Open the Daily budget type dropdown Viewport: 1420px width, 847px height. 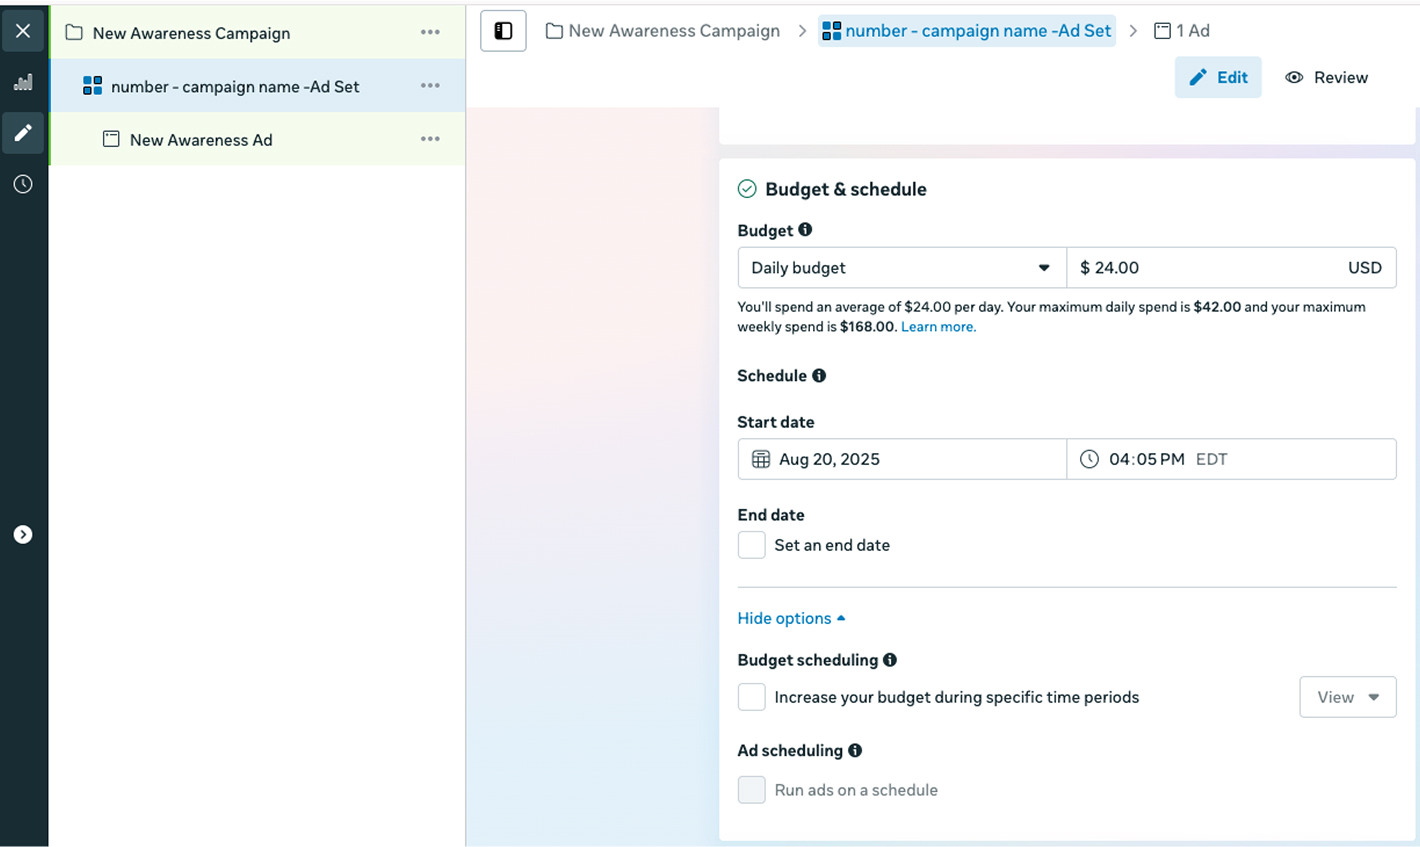pyautogui.click(x=901, y=268)
